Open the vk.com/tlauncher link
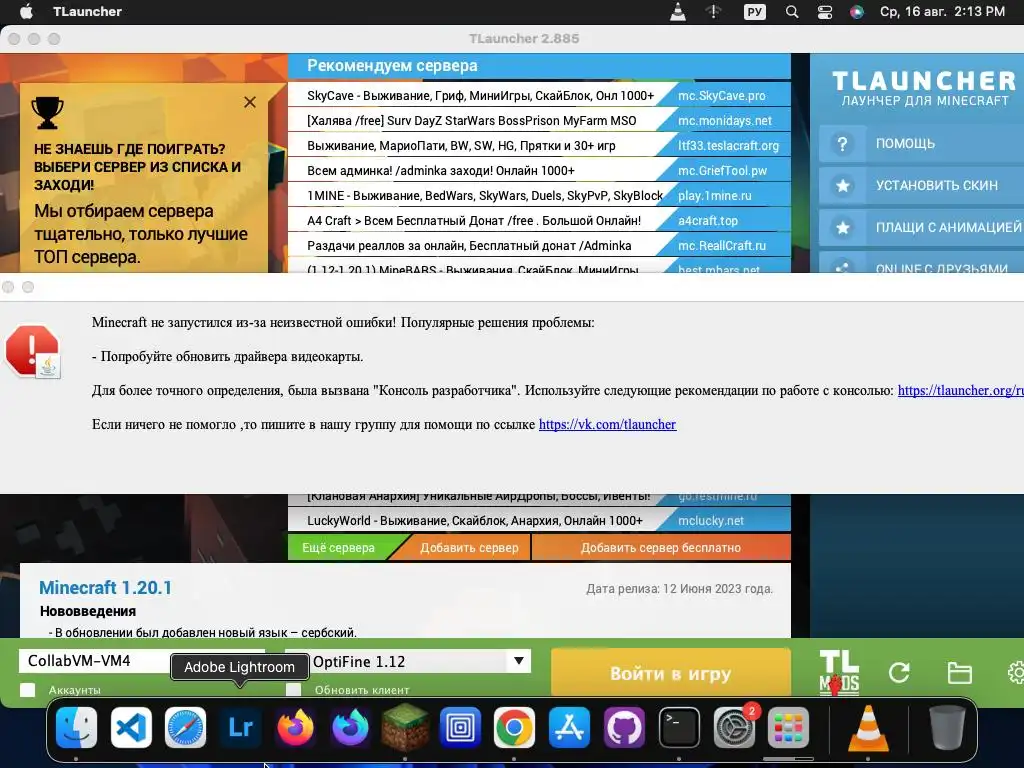 607,424
